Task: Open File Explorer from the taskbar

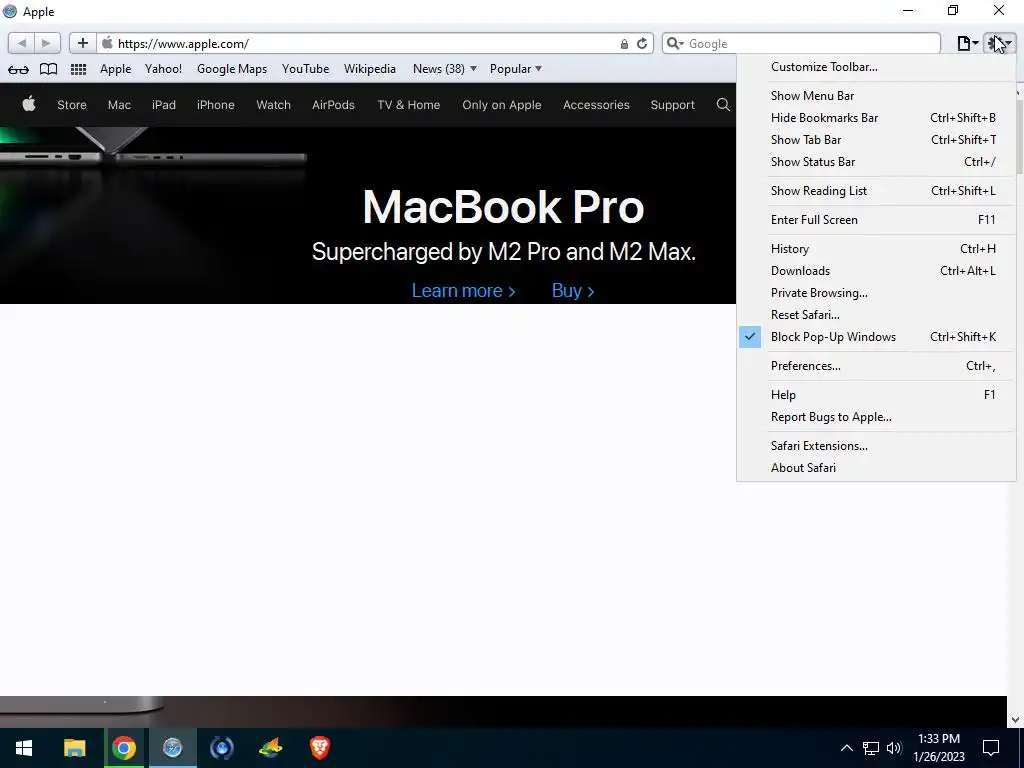Action: (x=74, y=748)
